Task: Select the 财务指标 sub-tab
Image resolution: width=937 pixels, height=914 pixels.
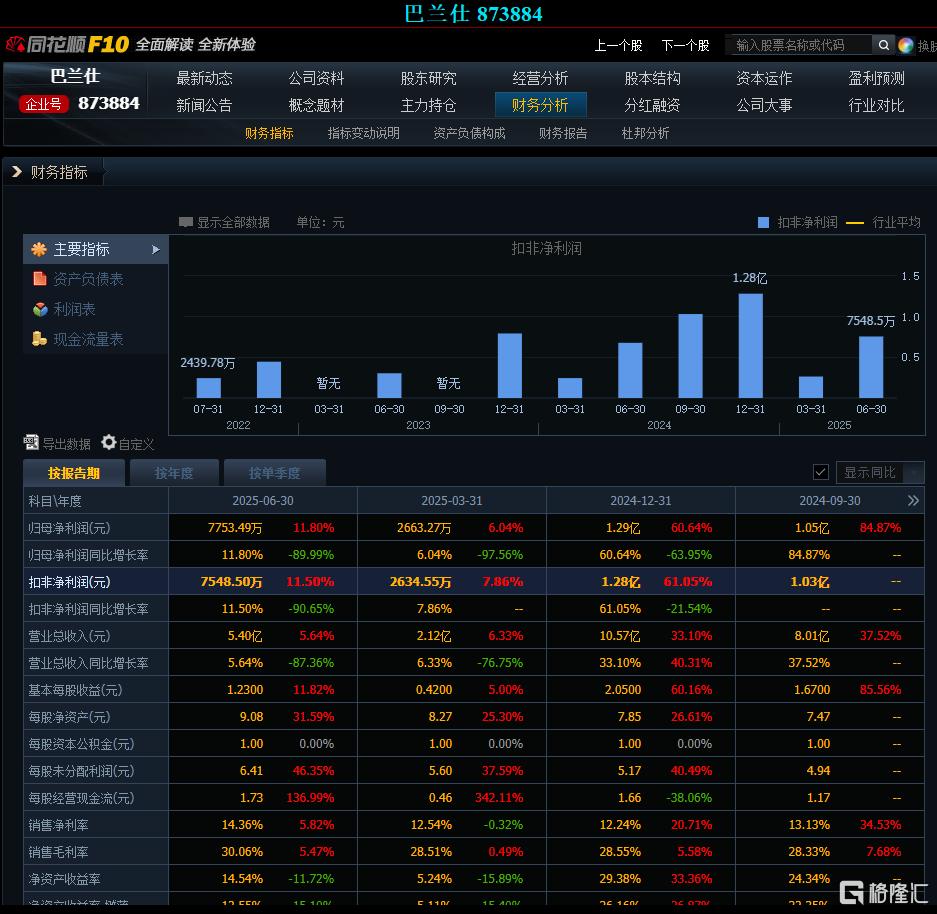Action: (x=269, y=133)
